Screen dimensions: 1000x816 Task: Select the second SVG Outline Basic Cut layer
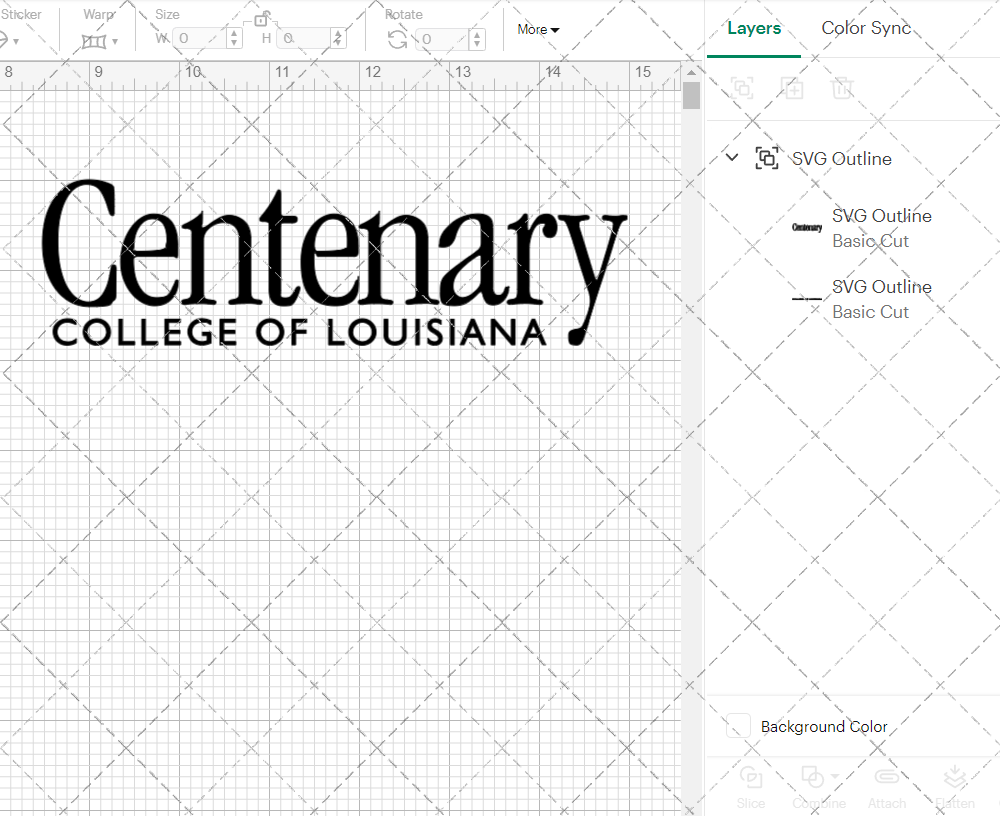click(x=881, y=299)
